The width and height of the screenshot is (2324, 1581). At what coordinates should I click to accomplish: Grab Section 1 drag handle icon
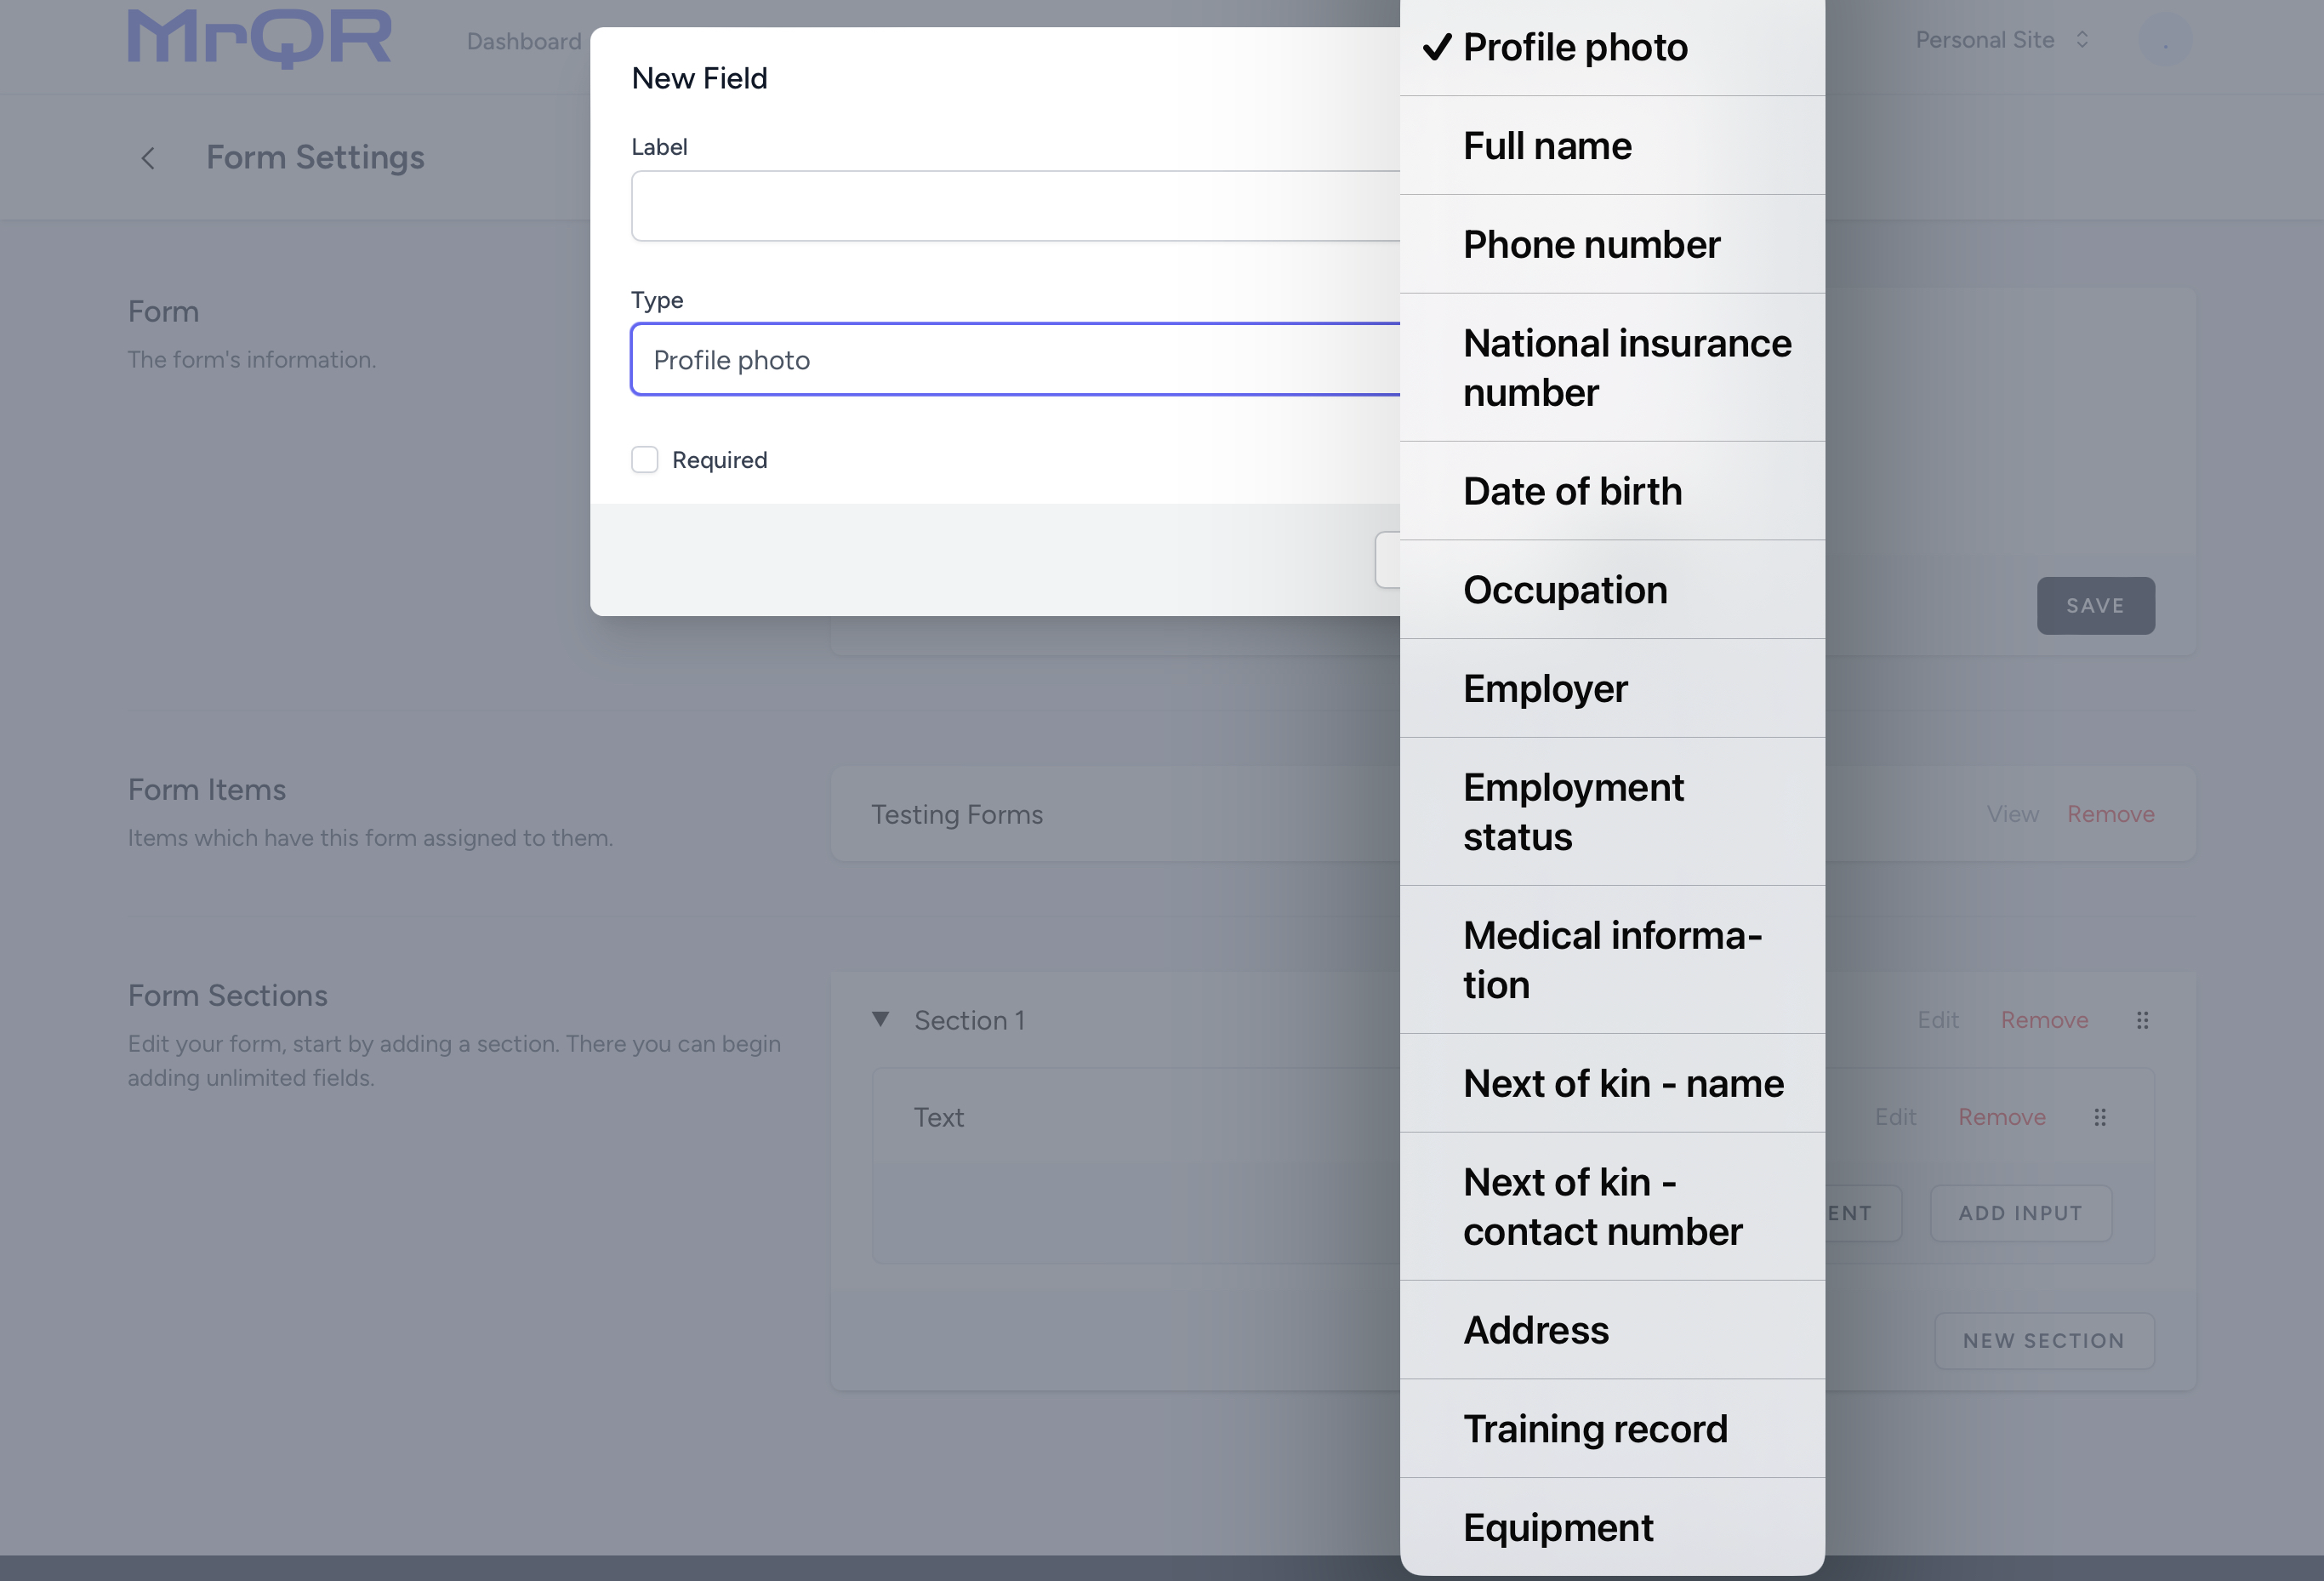click(2142, 1020)
